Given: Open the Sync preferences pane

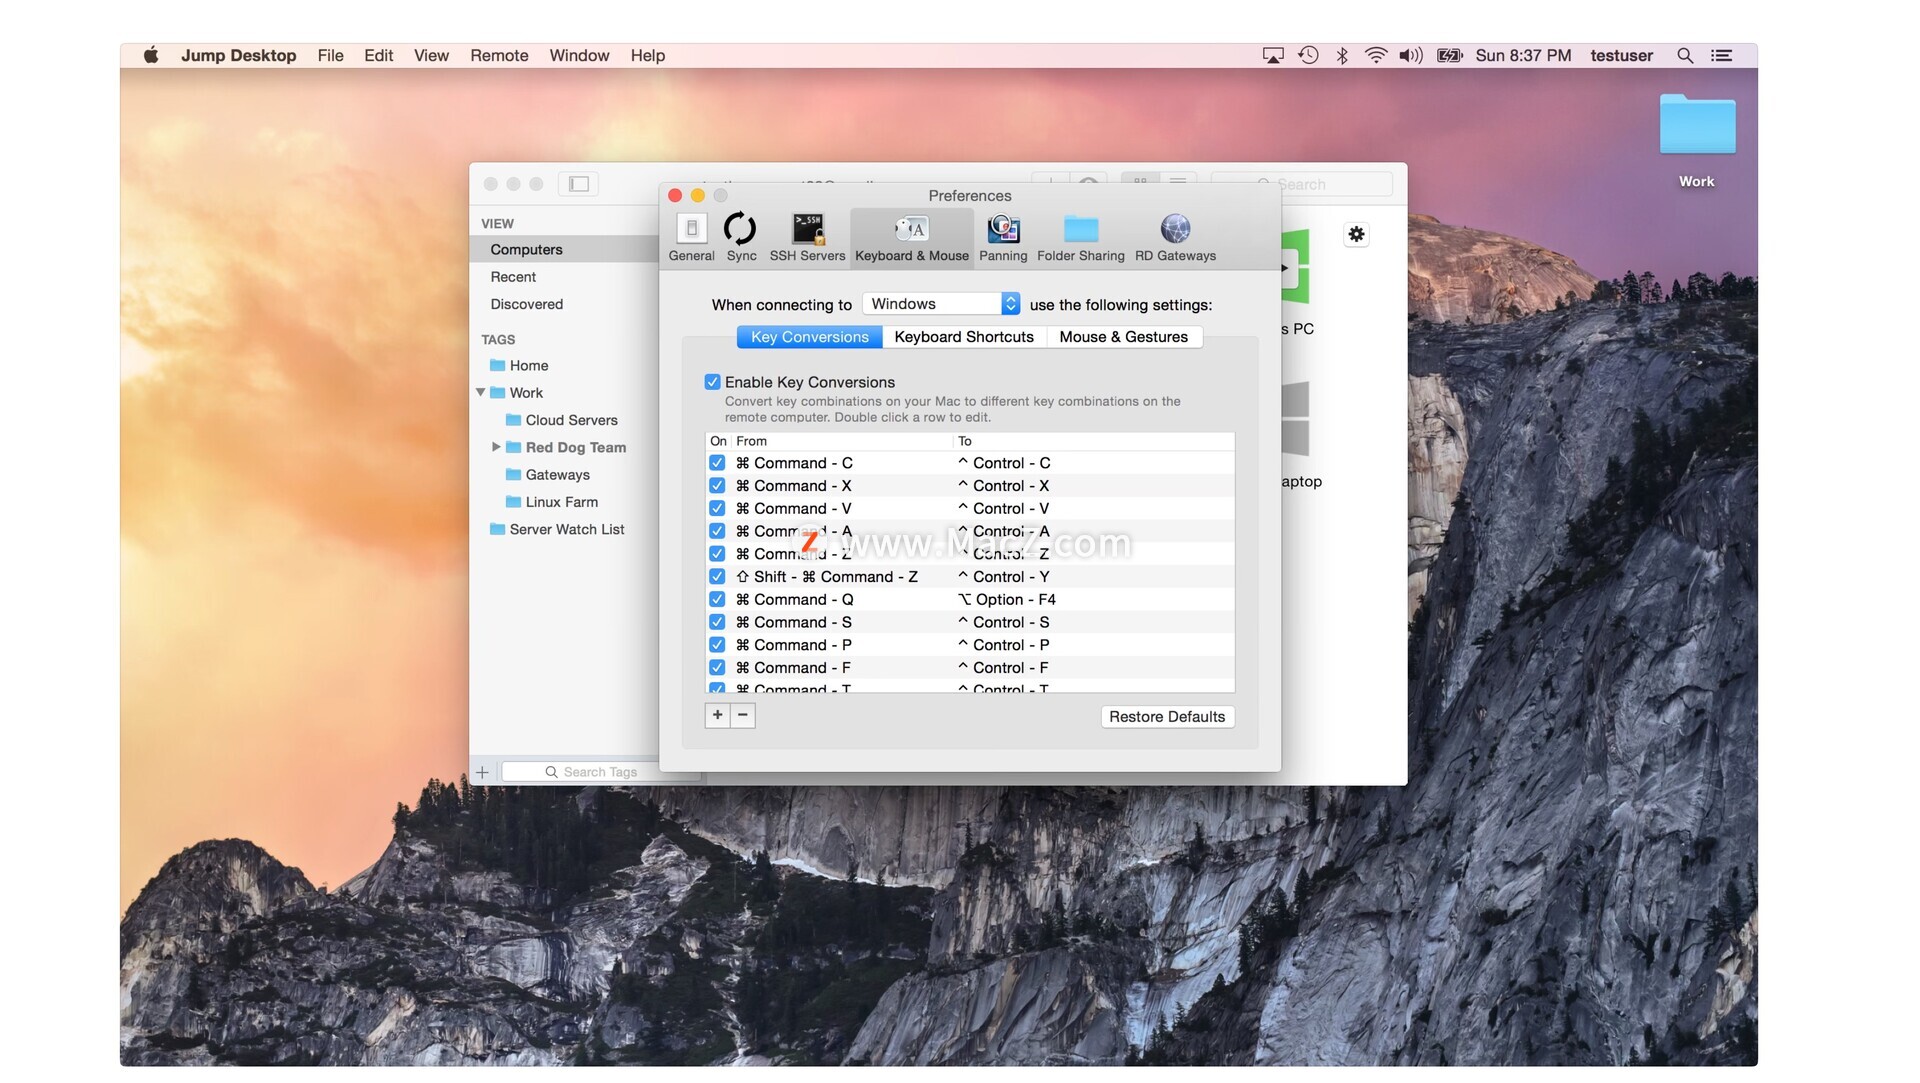Looking at the screenshot, I should [741, 237].
